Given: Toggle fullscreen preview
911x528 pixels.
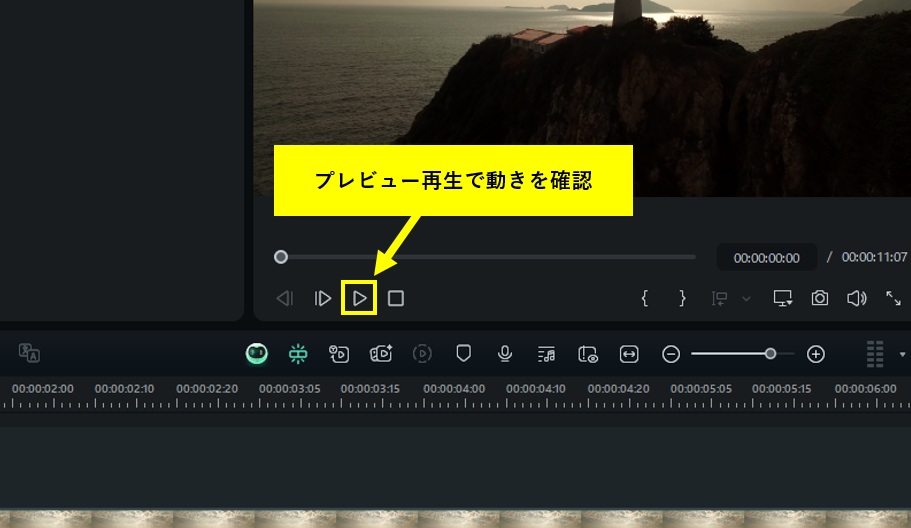Looking at the screenshot, I should pos(893,299).
